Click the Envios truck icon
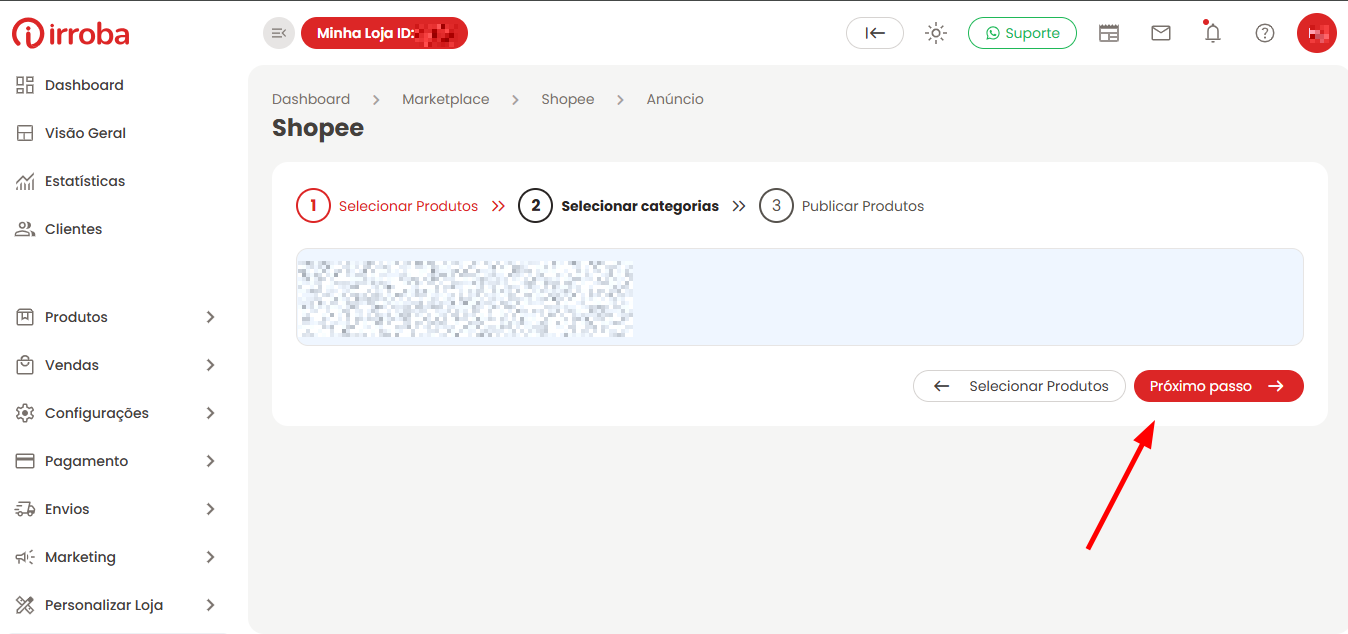1348x634 pixels. point(25,509)
